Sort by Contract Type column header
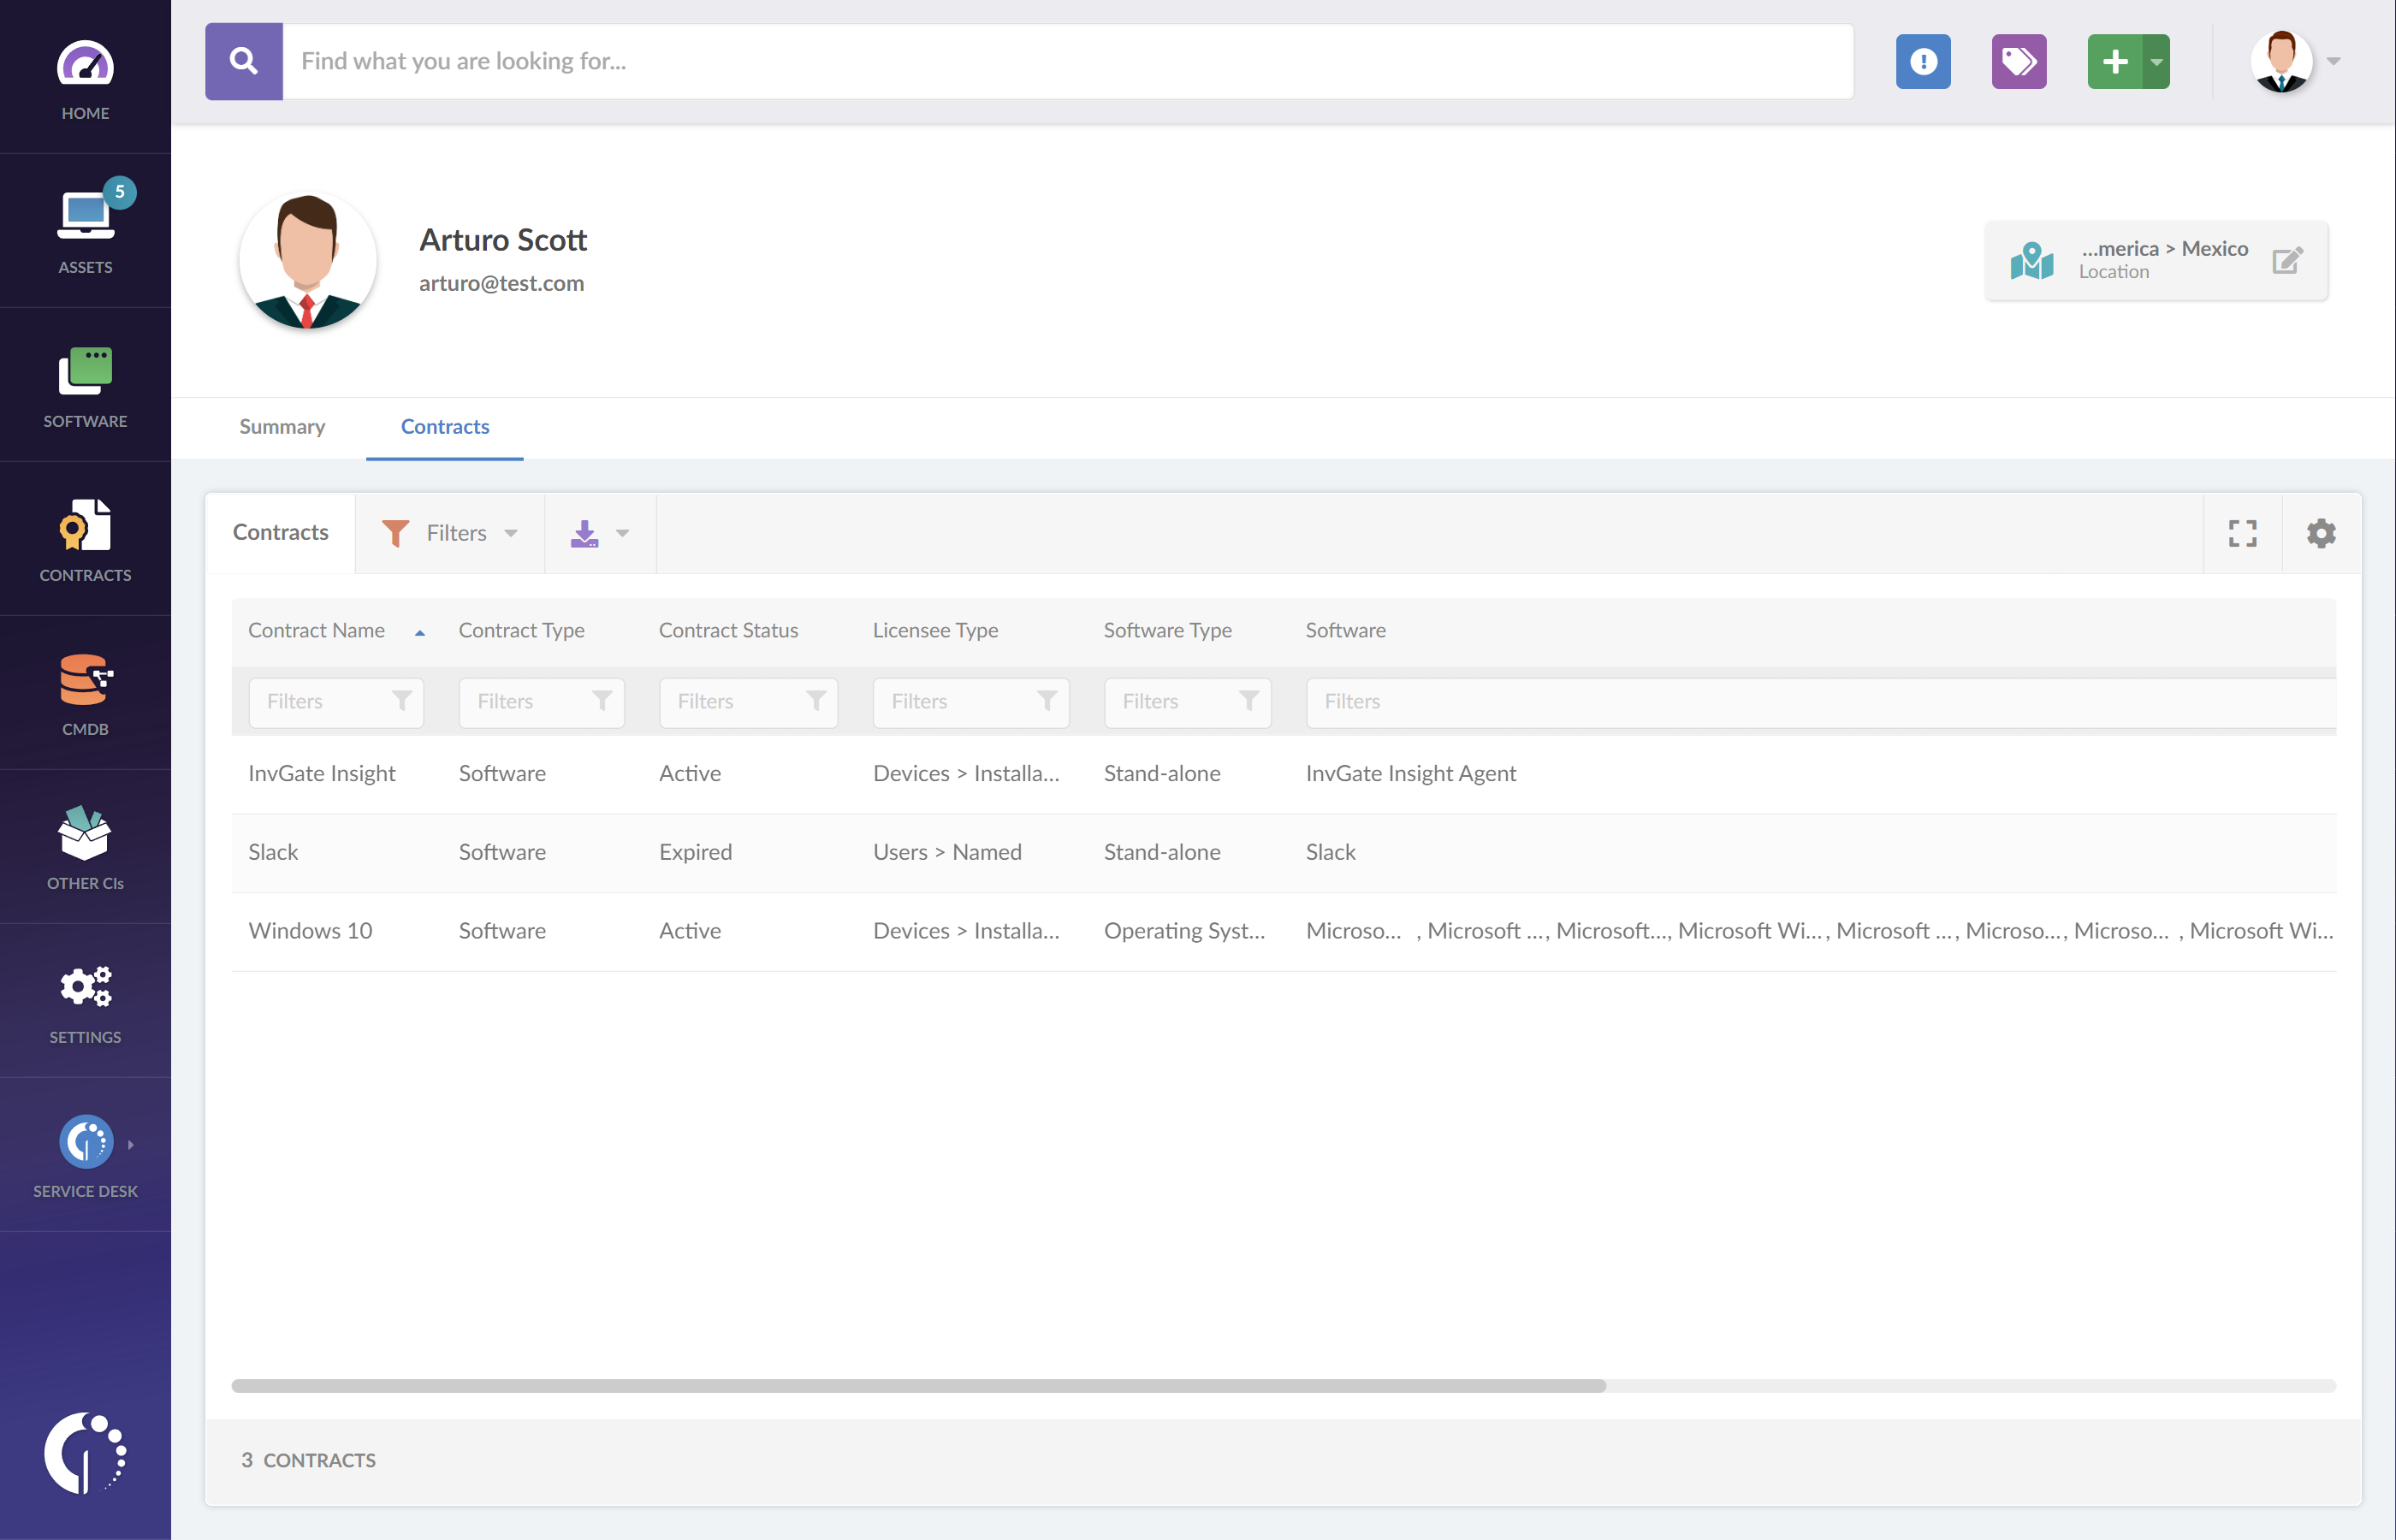Viewport: 2396px width, 1540px height. tap(521, 630)
